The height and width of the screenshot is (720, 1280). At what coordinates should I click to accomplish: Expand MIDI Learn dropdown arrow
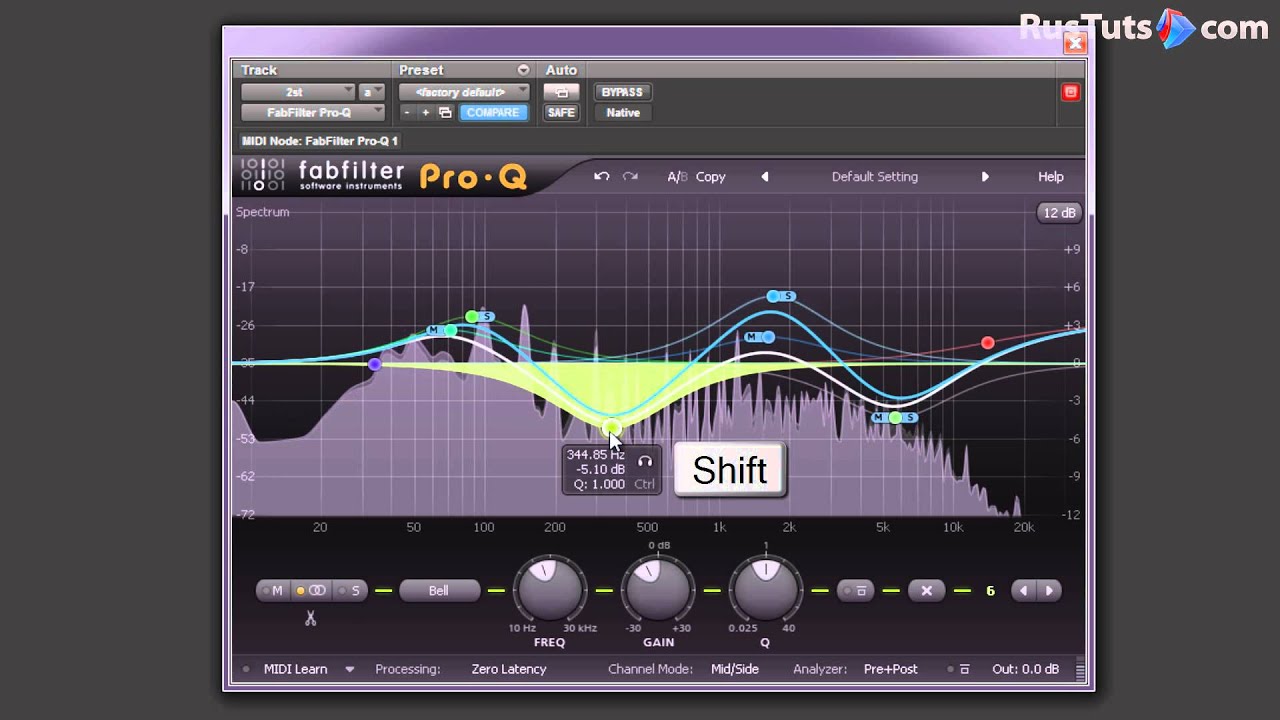click(x=349, y=669)
